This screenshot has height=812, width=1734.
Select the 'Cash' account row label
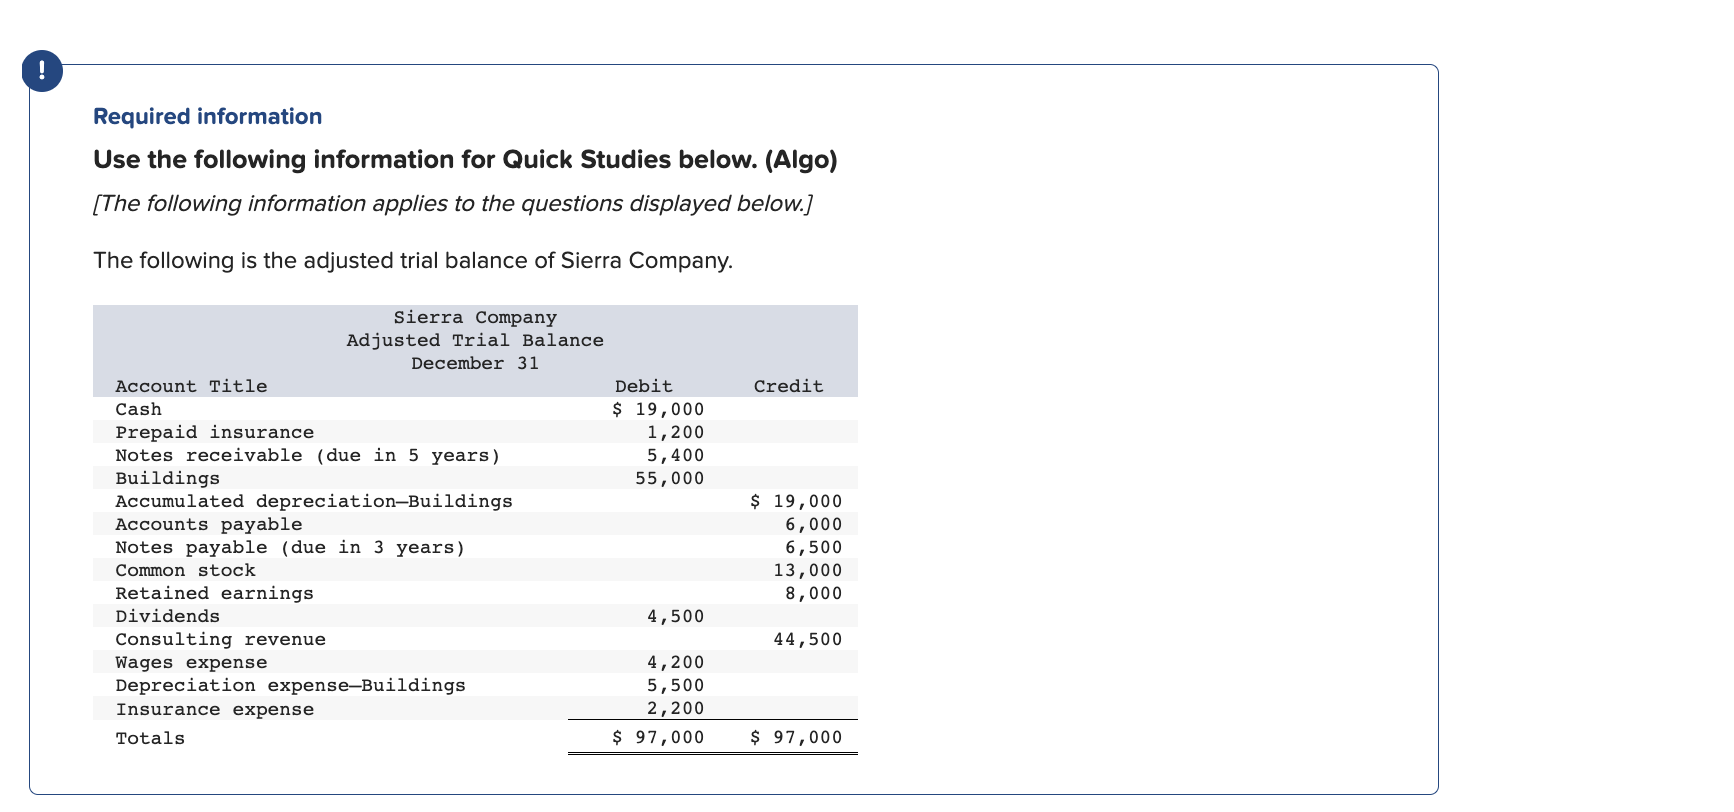(x=138, y=409)
